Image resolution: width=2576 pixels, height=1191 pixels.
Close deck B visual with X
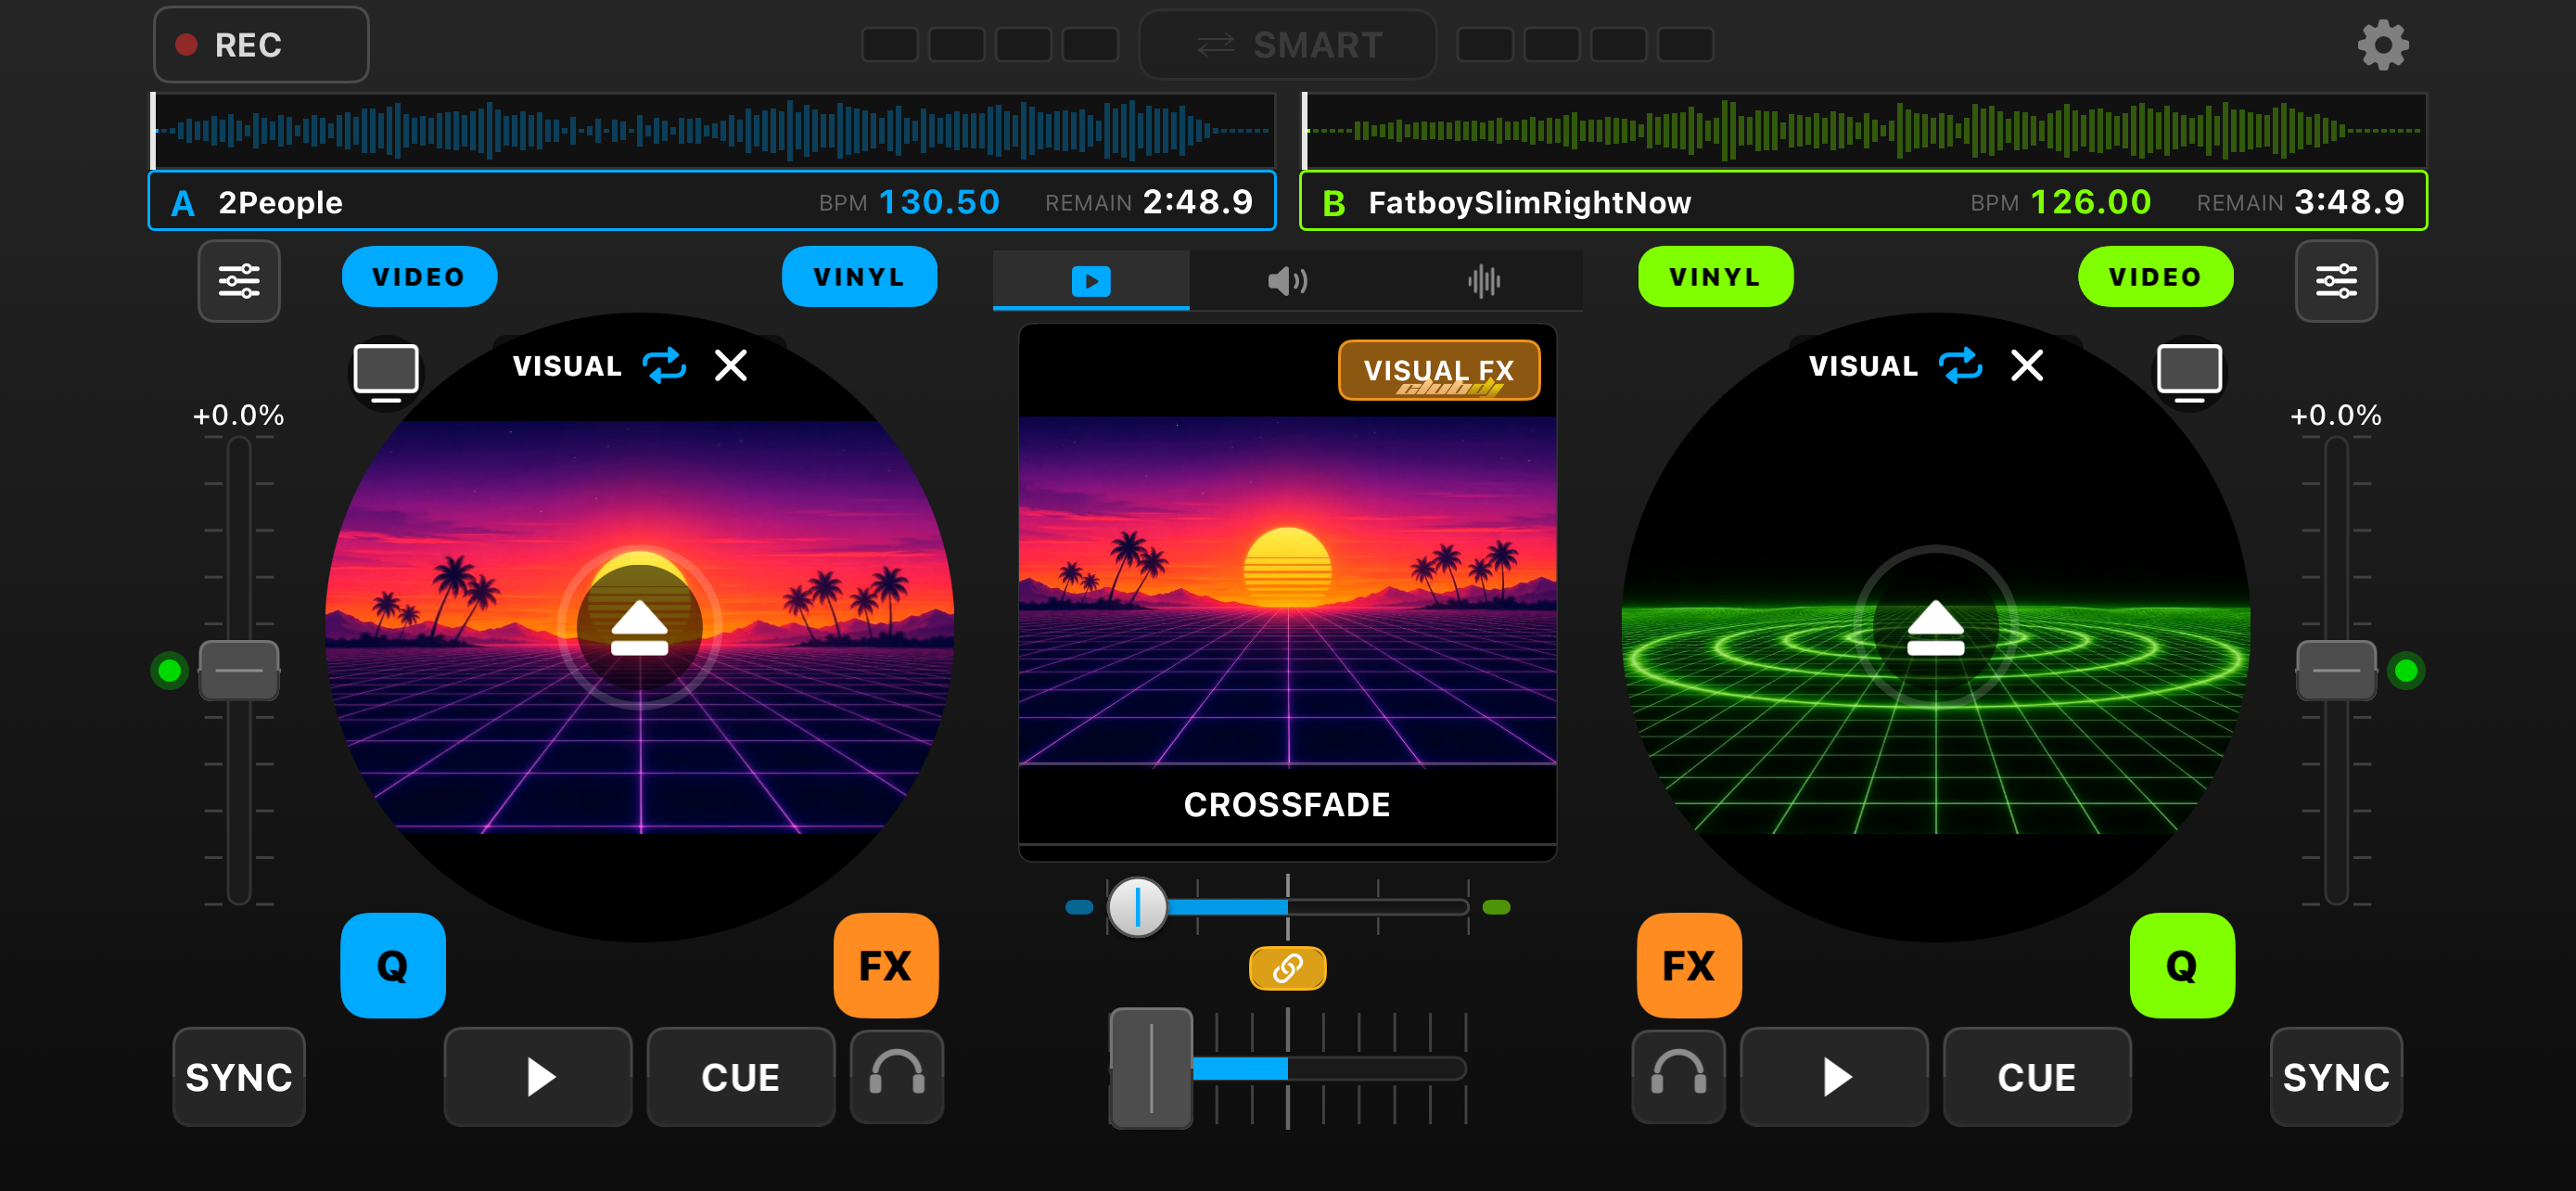coord(2027,366)
